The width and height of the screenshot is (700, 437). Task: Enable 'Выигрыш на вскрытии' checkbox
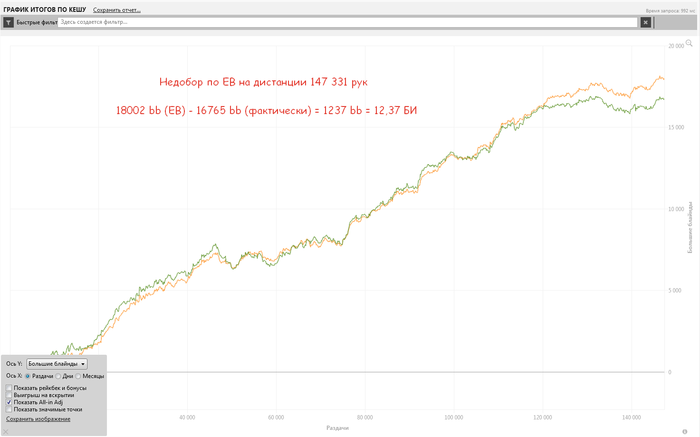point(9,395)
